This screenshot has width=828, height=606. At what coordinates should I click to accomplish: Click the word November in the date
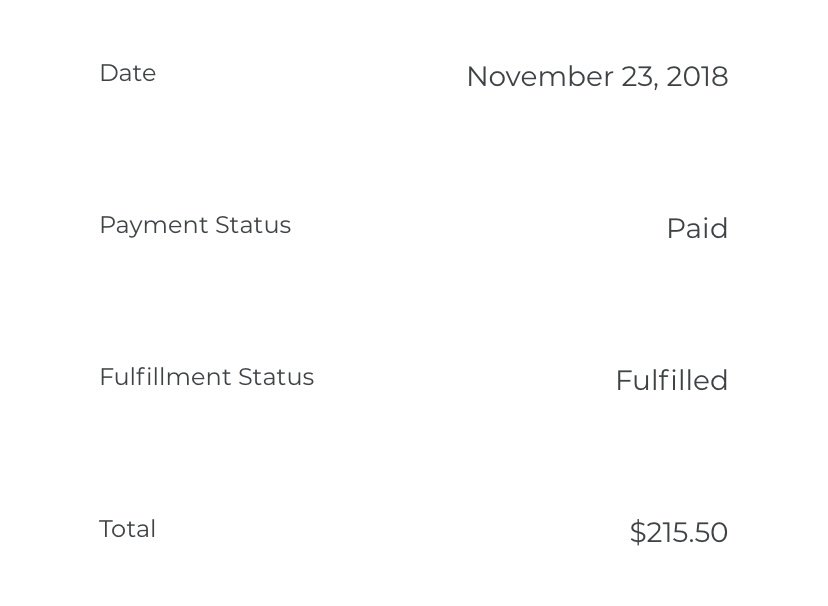click(x=540, y=77)
